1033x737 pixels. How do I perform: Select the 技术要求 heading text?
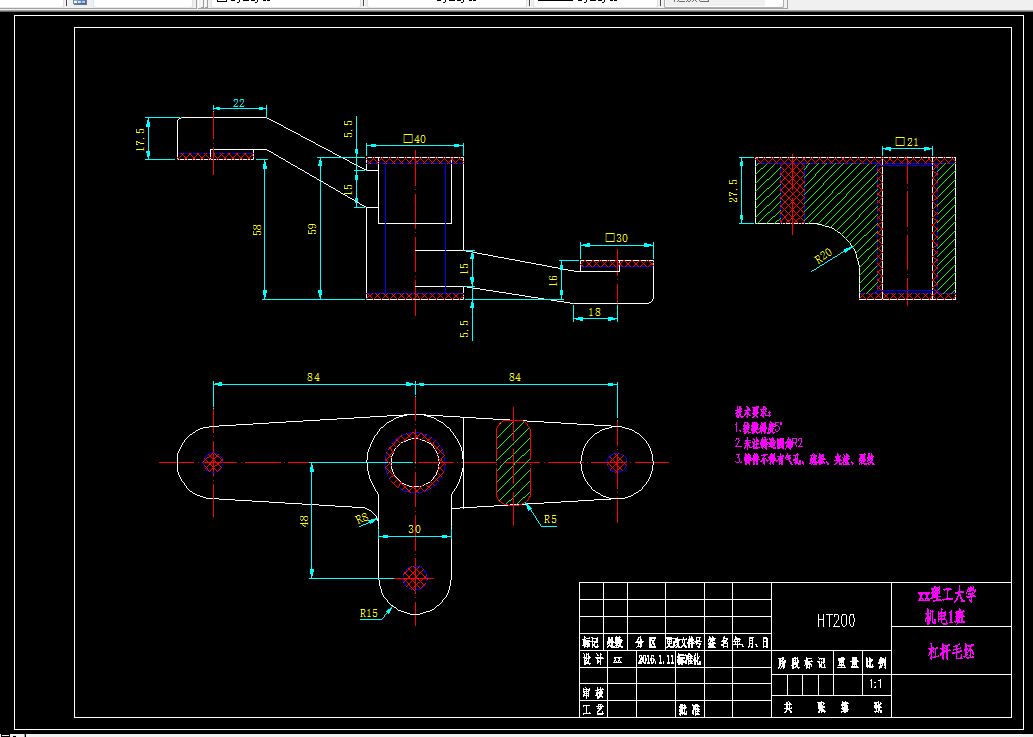753,412
